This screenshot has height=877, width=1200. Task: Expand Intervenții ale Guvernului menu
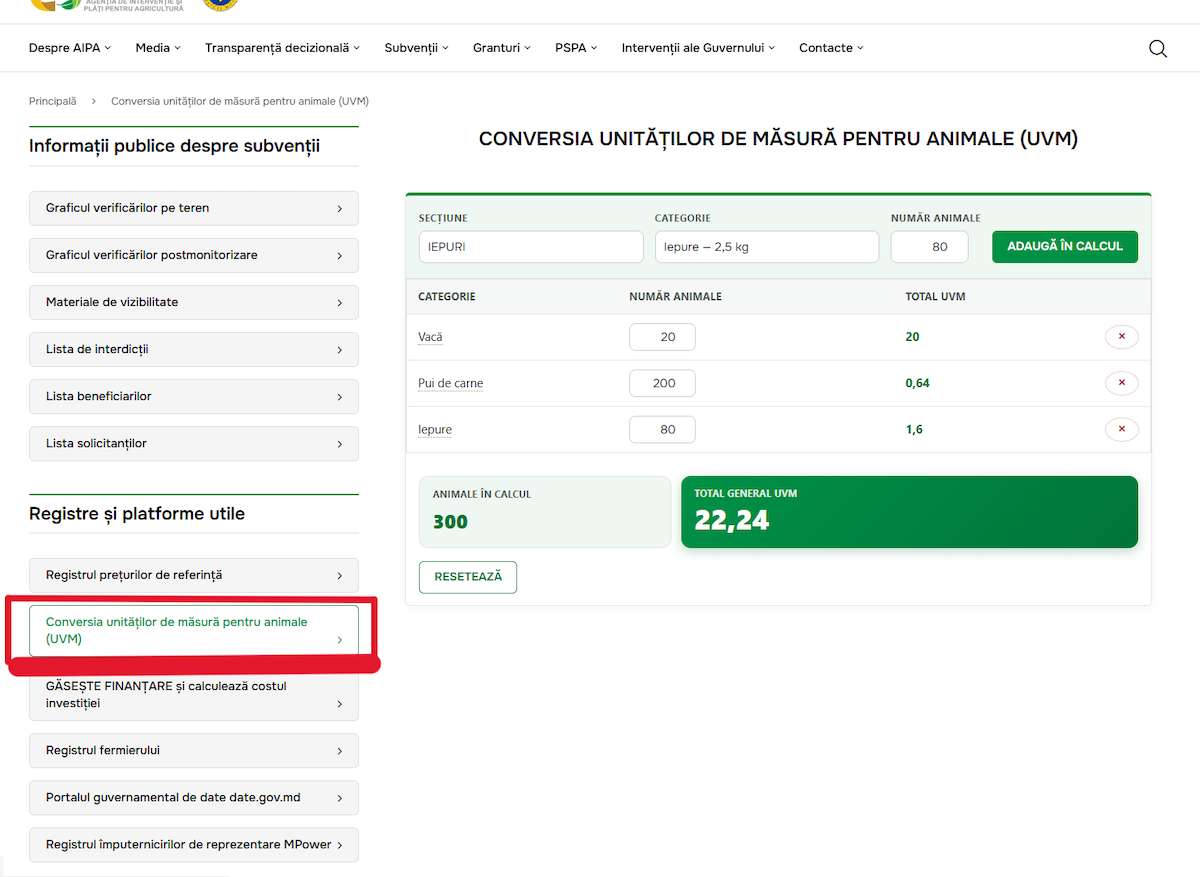(x=698, y=48)
